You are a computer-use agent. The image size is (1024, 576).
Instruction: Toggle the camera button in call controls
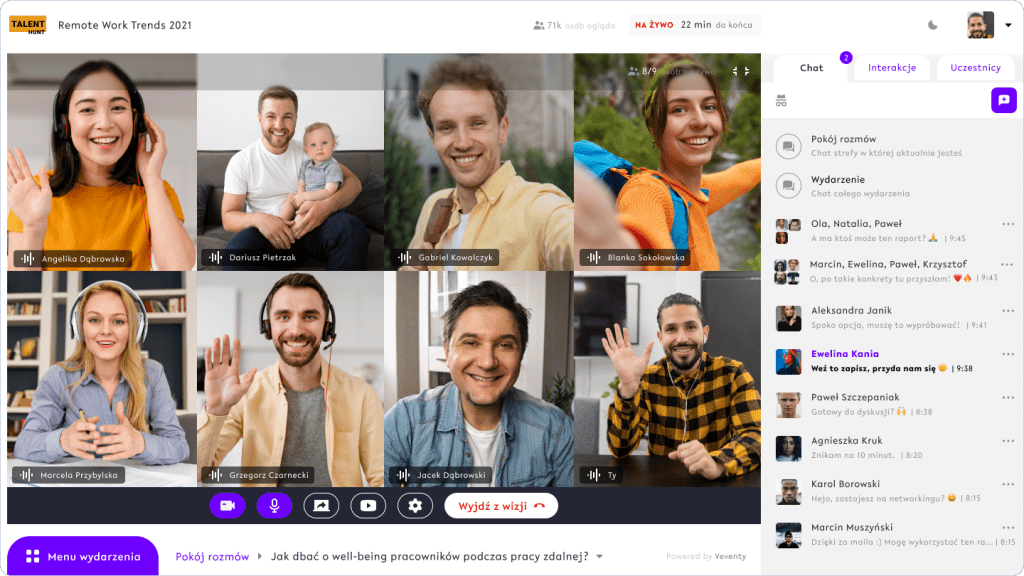tap(227, 506)
